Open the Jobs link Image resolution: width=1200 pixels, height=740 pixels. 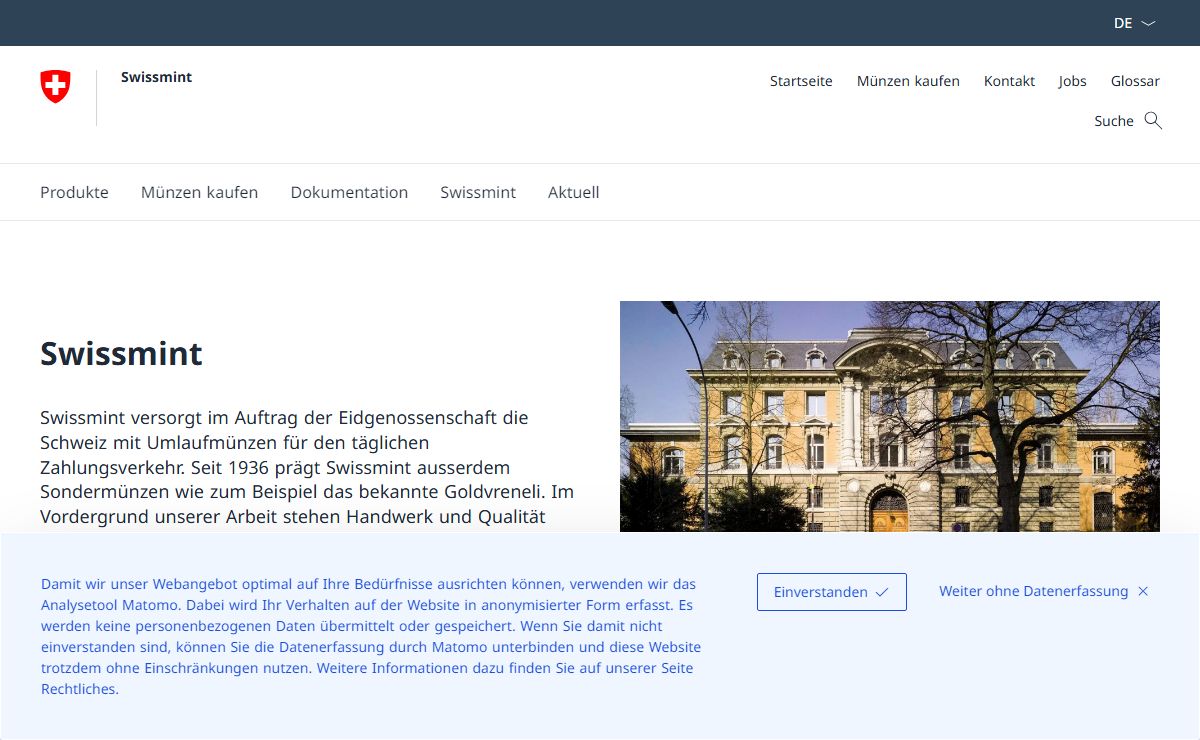[1072, 81]
